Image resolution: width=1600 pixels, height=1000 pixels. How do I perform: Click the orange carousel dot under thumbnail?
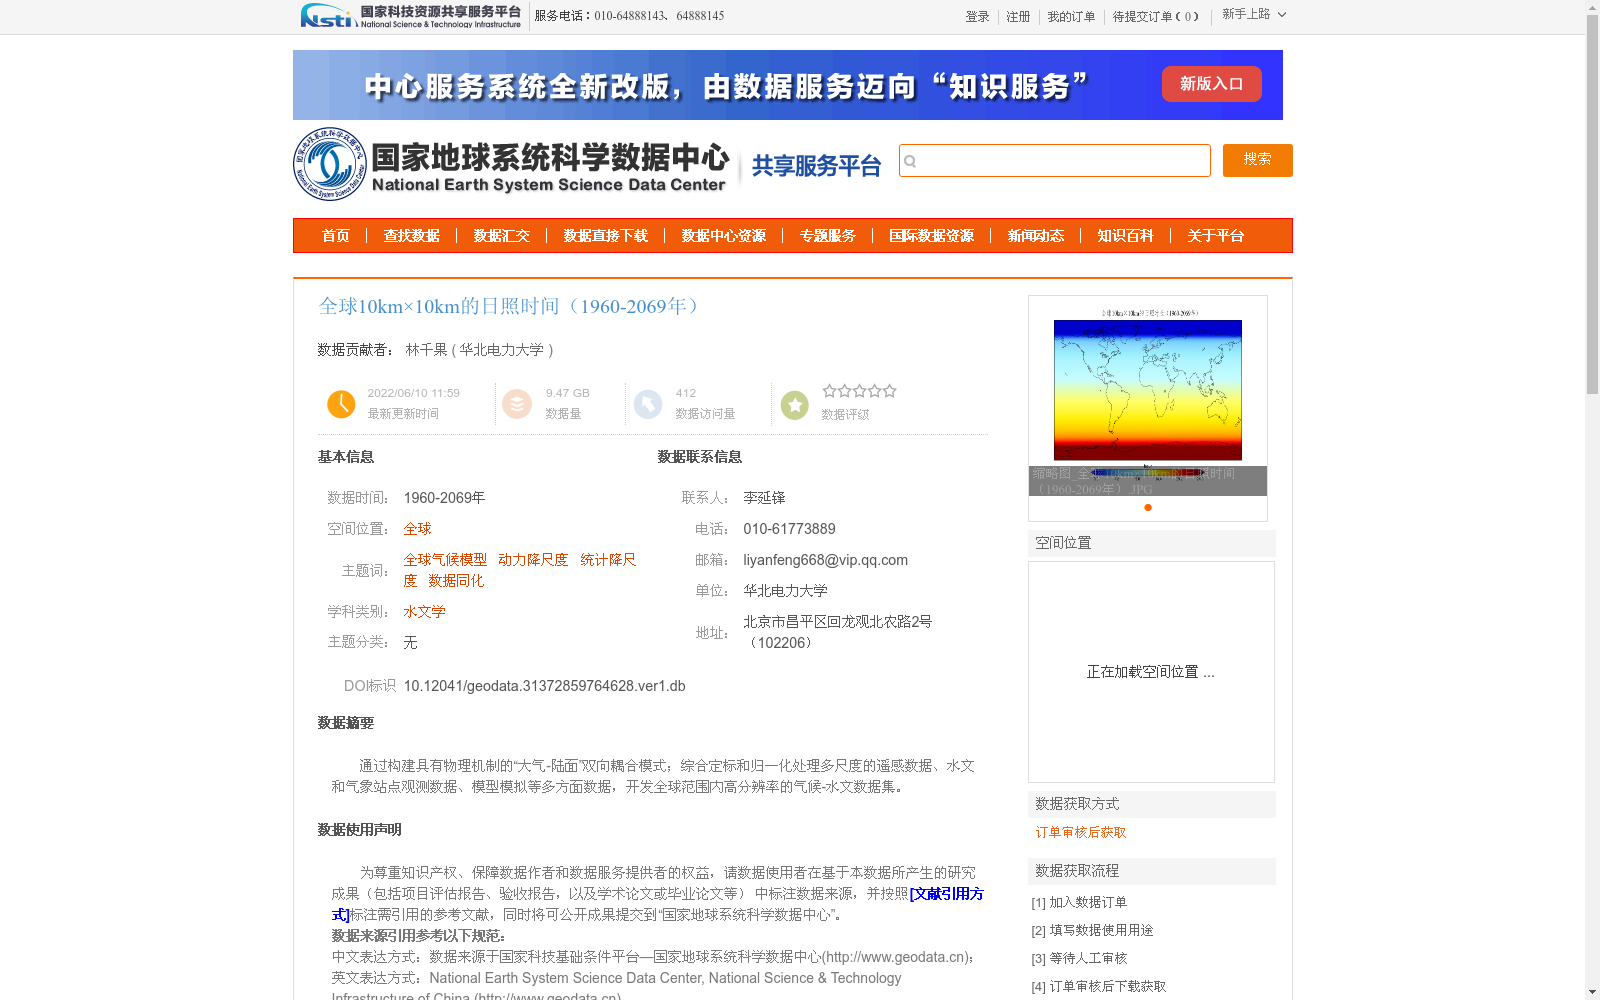click(x=1148, y=508)
